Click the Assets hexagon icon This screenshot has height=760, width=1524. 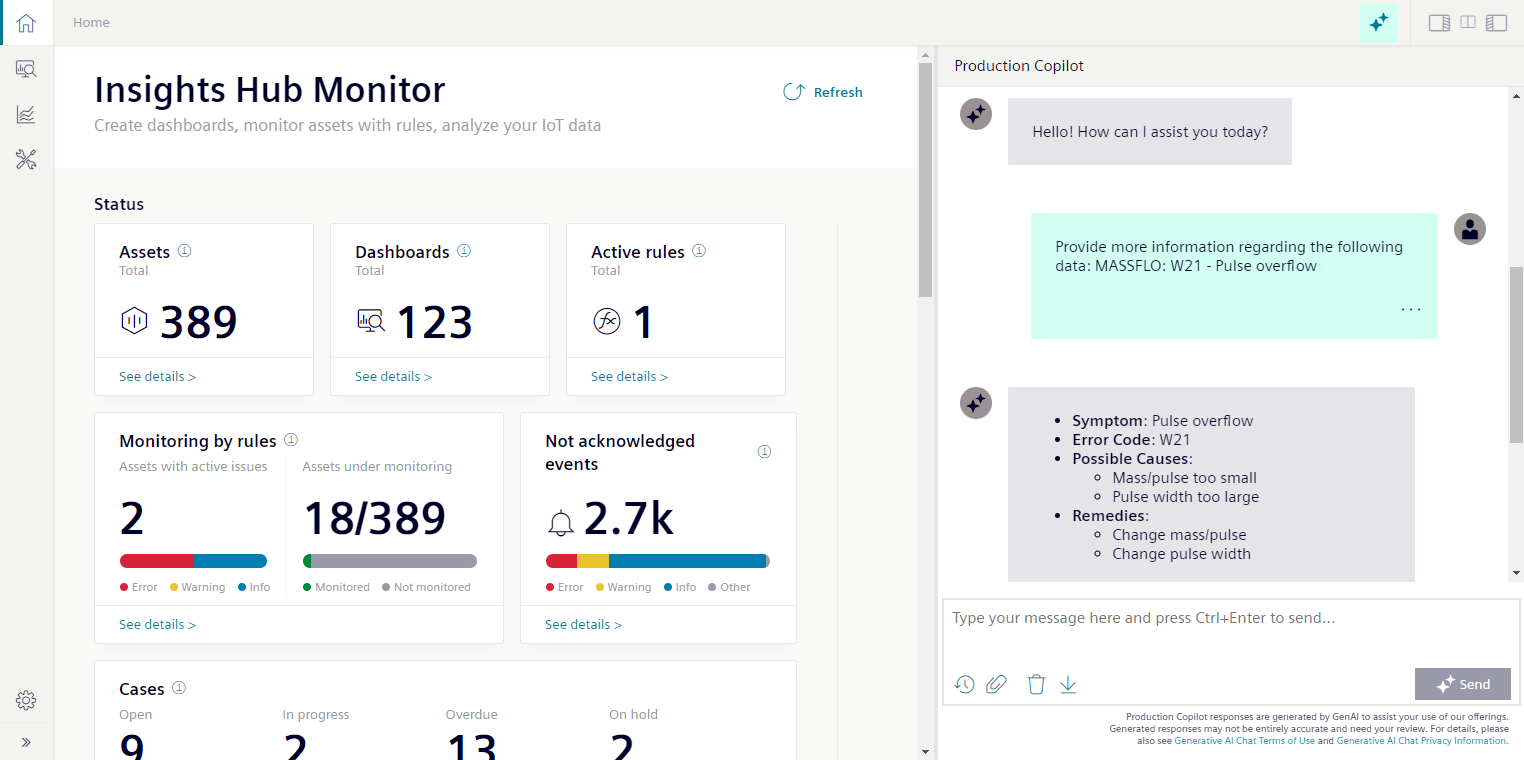(134, 321)
